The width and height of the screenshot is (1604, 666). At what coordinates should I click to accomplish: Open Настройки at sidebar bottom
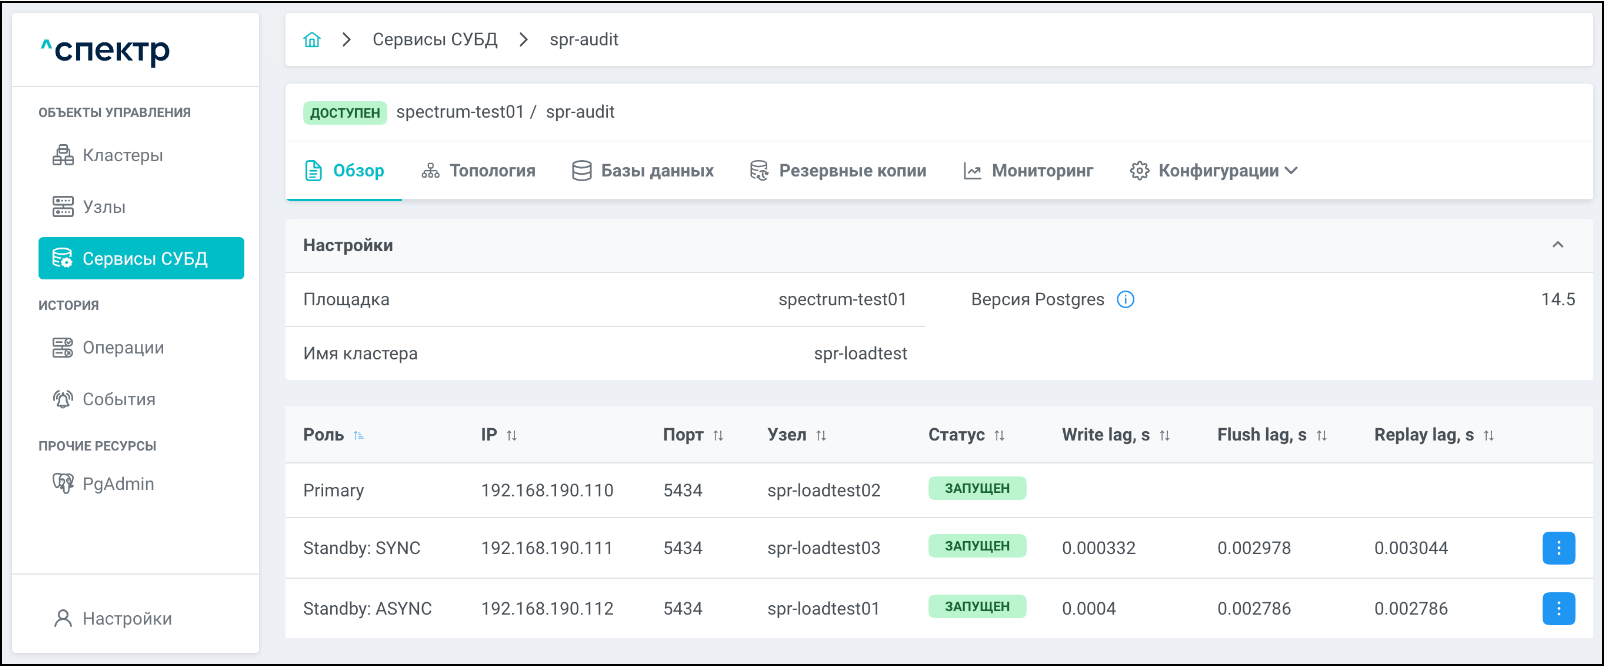(127, 619)
